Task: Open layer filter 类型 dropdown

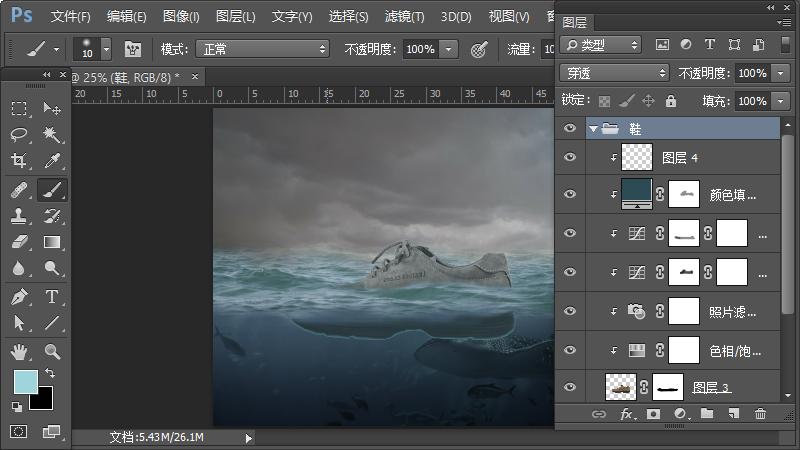Action: coord(601,45)
